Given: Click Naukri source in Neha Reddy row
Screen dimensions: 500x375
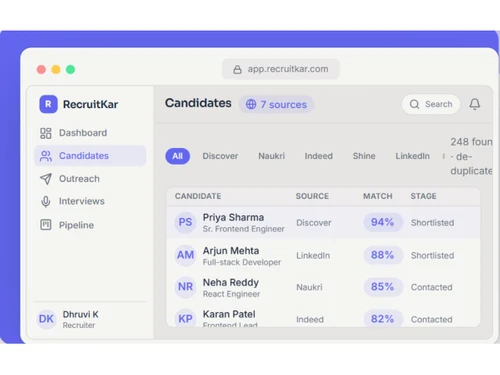Looking at the screenshot, I should tap(309, 287).
